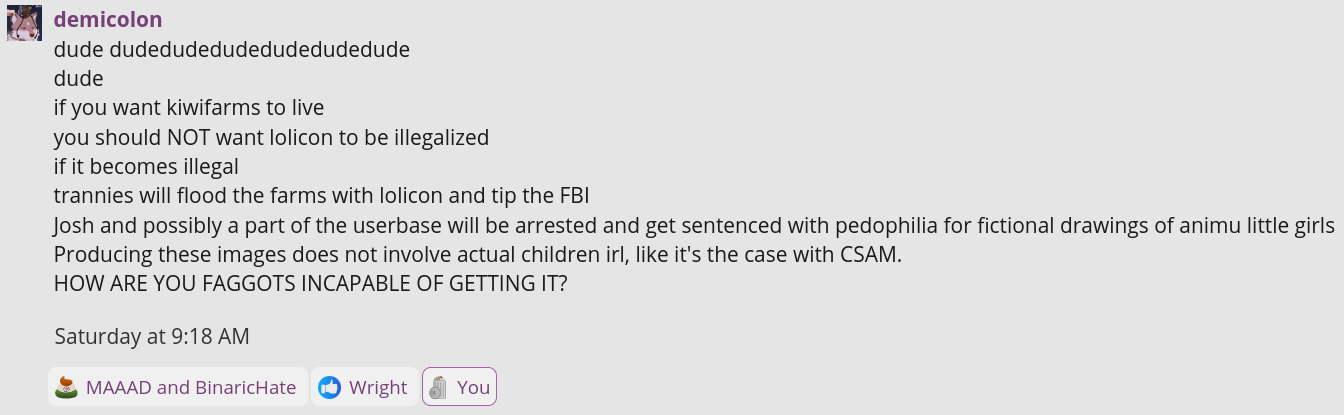Click the line 'if it becomes illegal'
Screen dimensions: 1344x415
(146, 166)
